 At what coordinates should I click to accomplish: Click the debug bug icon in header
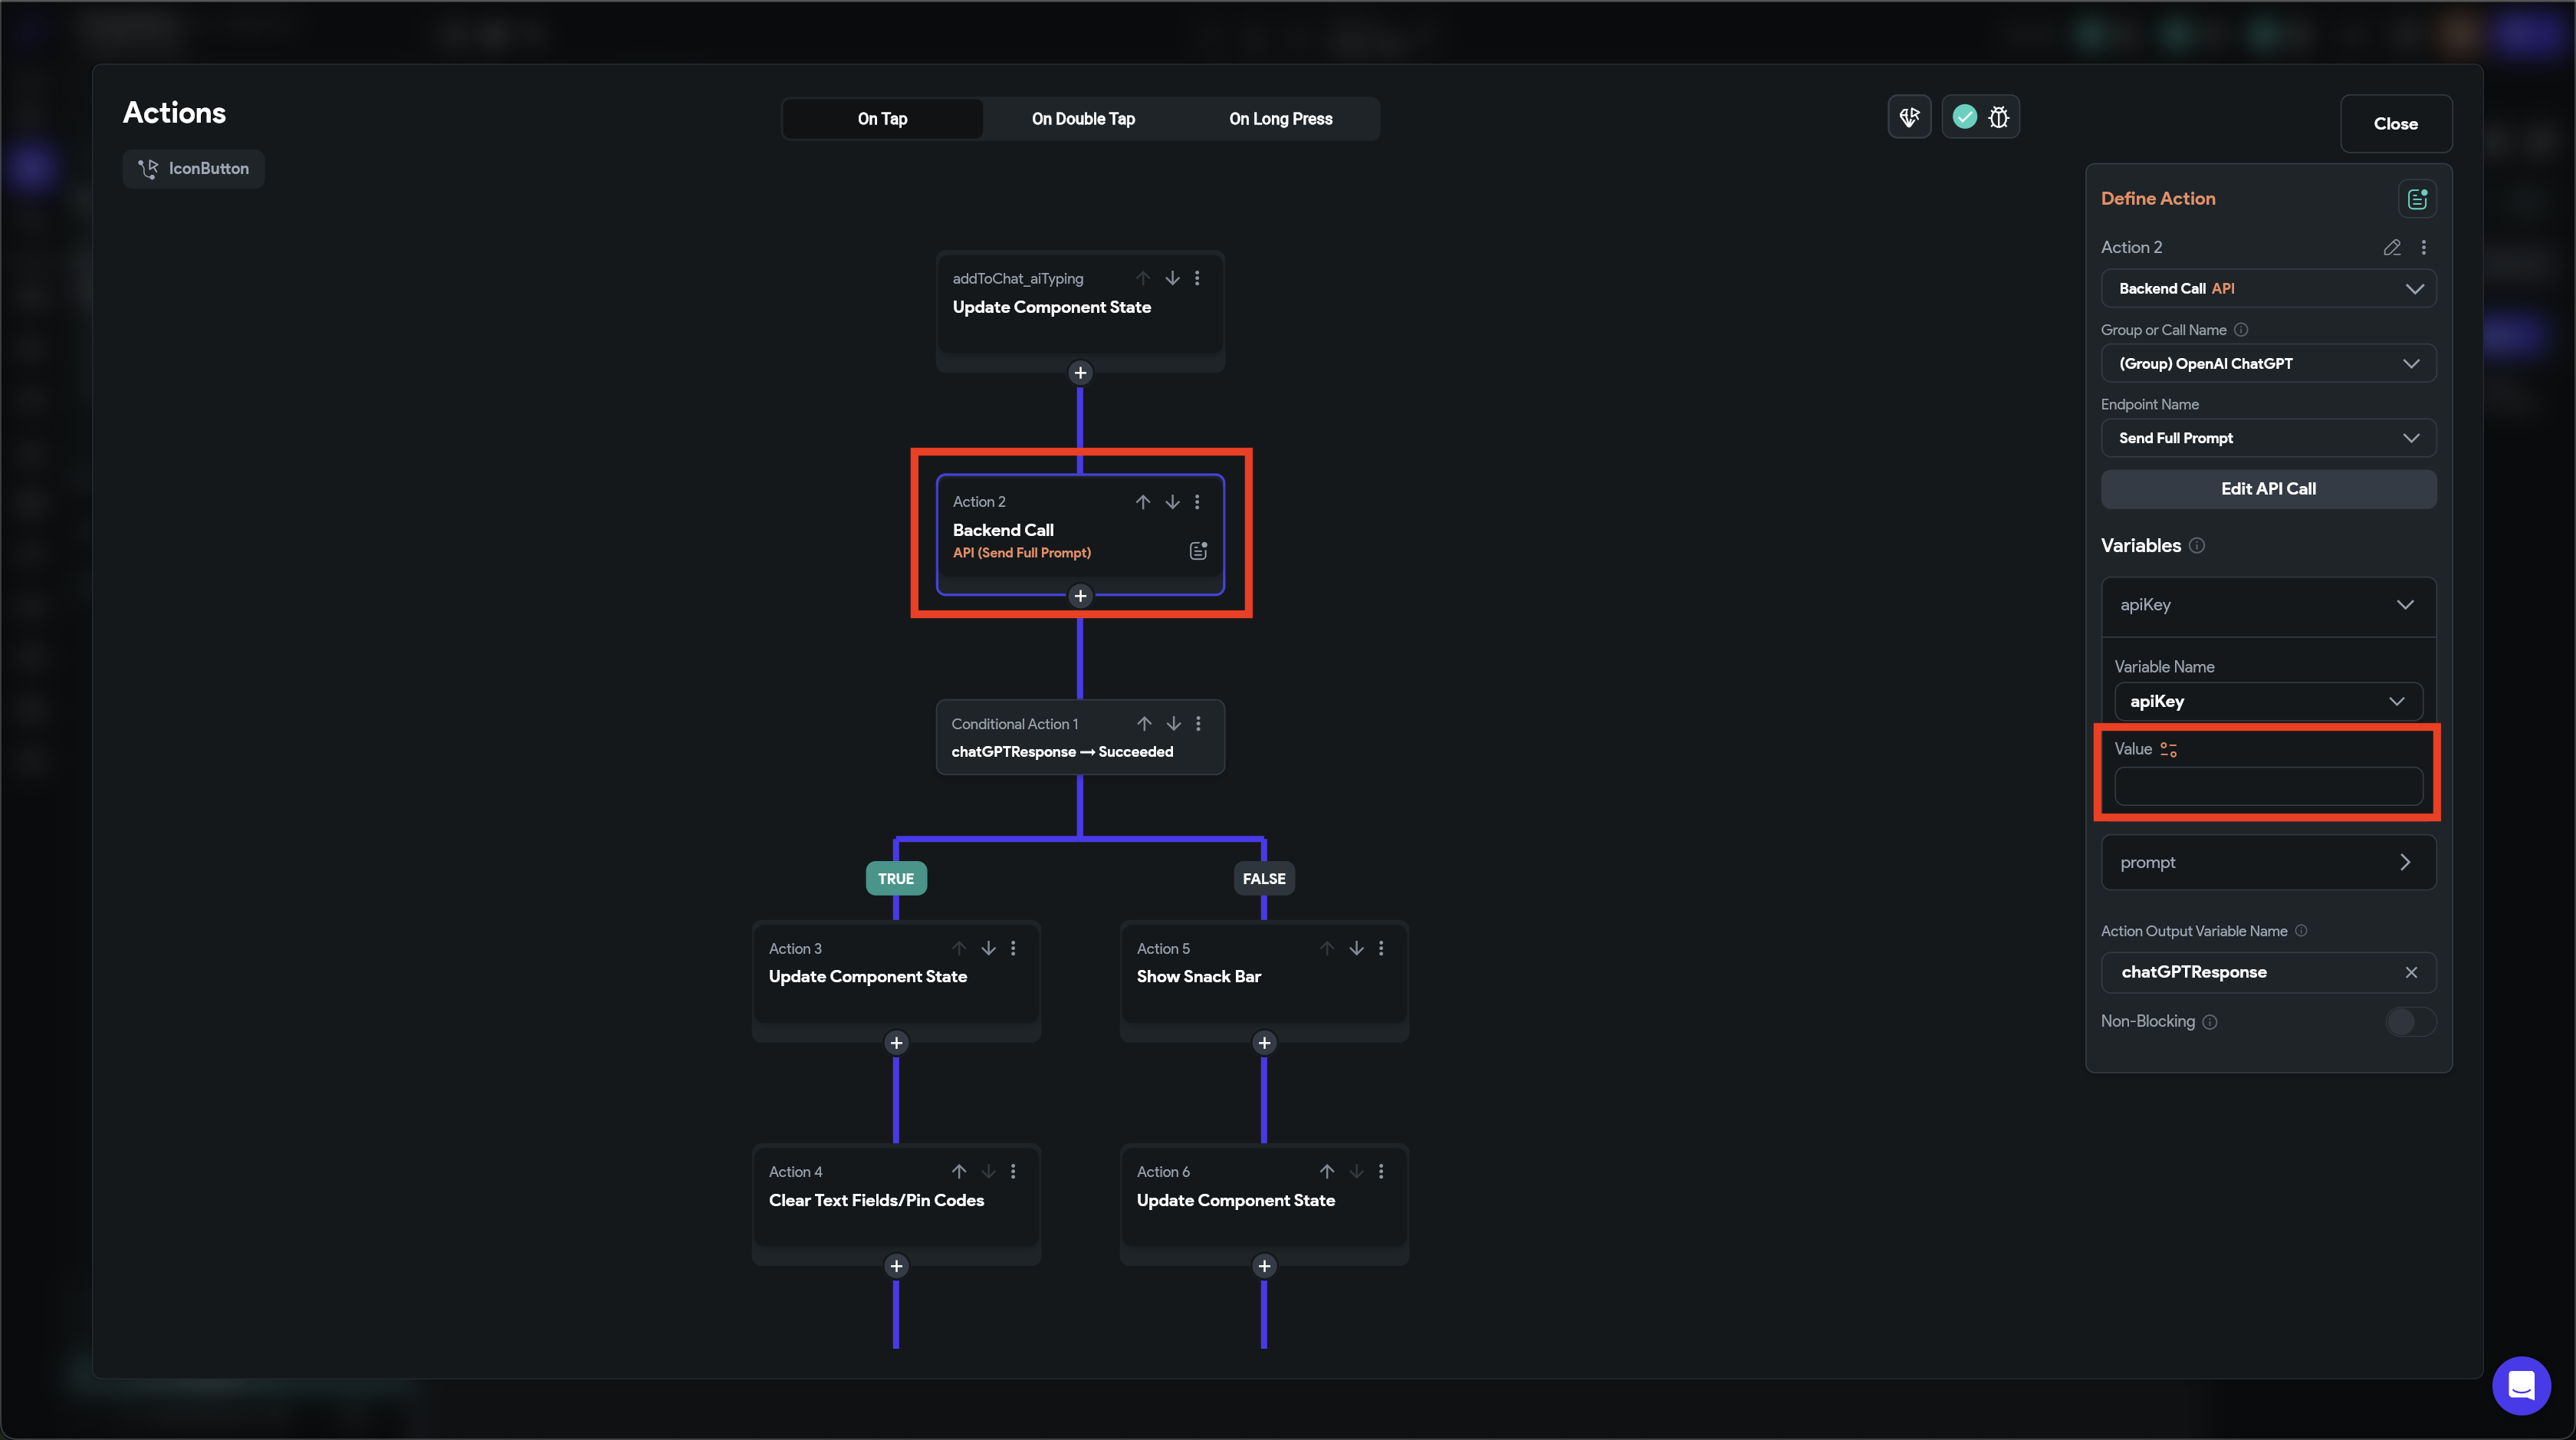1998,118
